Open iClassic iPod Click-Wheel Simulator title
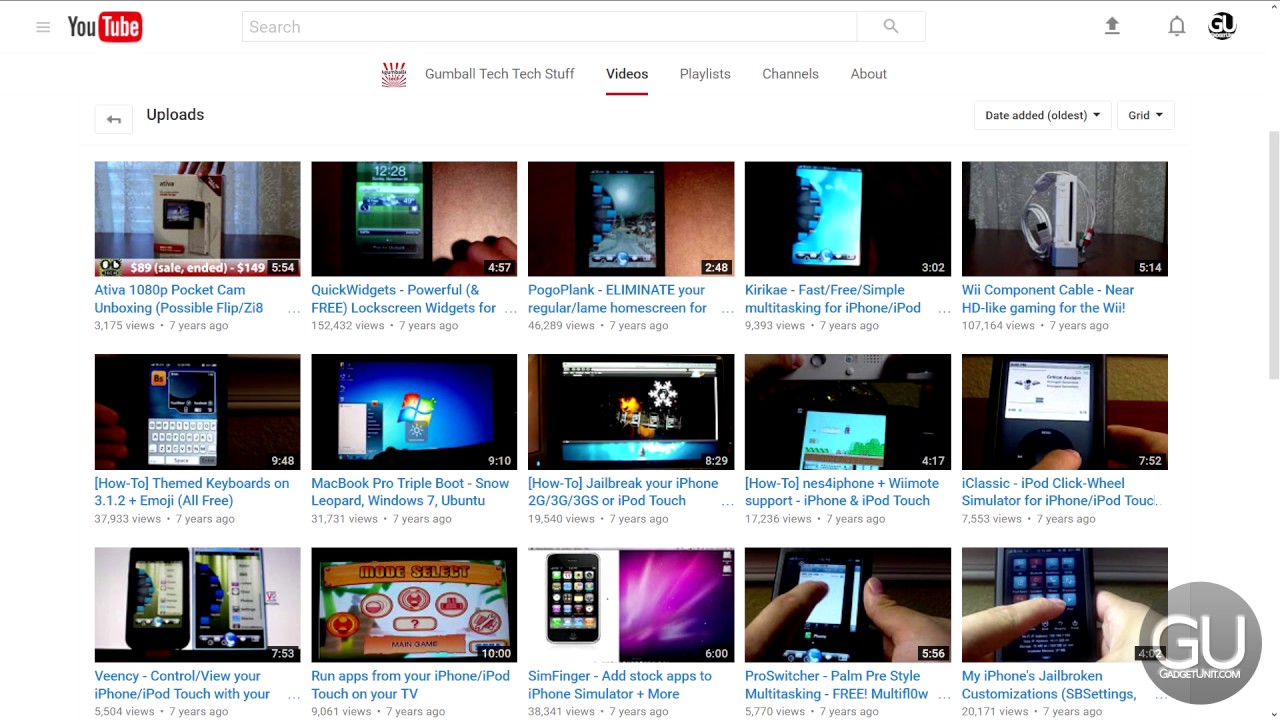The width and height of the screenshot is (1280, 720). pos(1059,492)
